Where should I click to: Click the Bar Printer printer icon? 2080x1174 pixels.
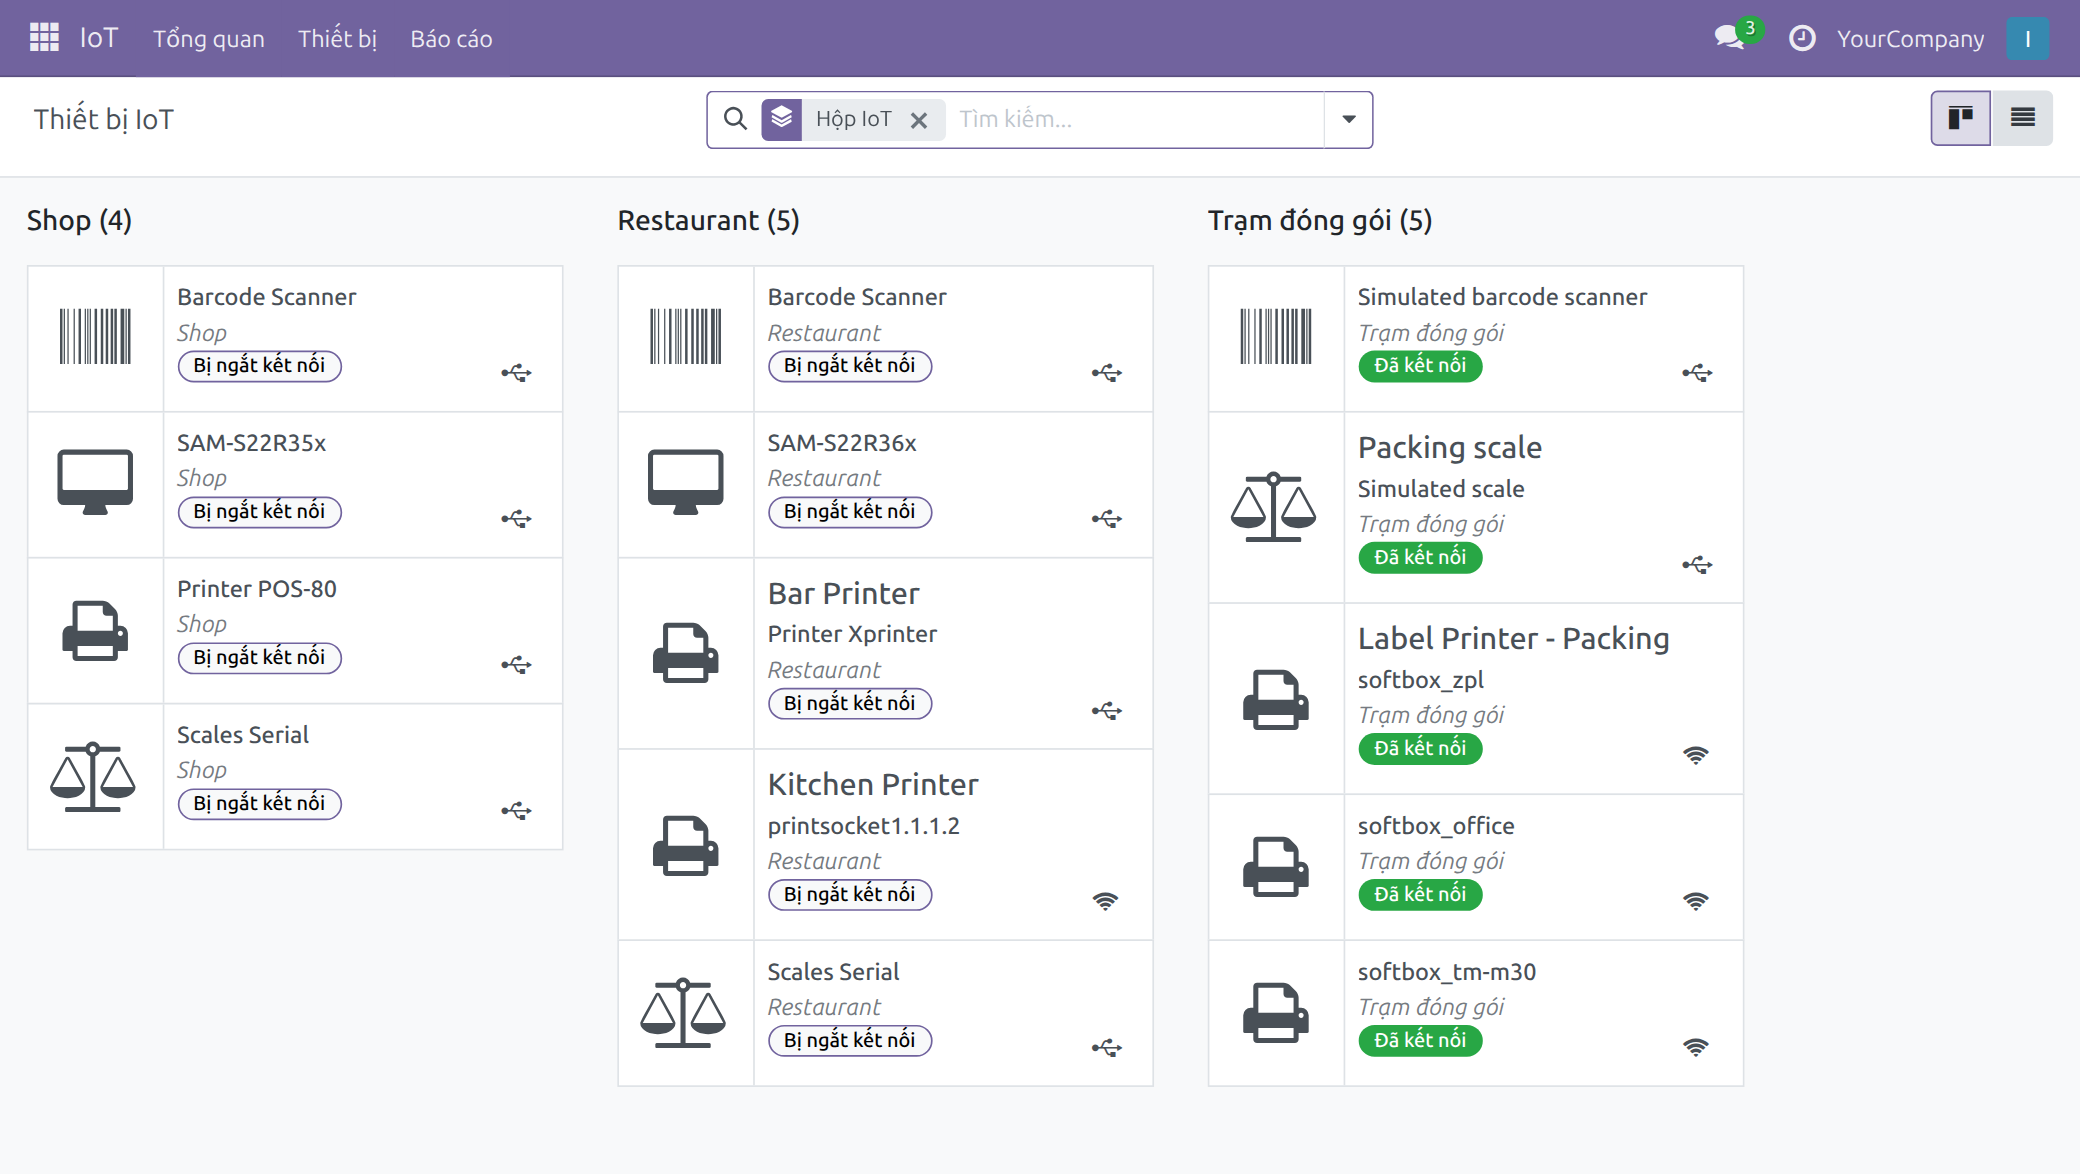686,653
